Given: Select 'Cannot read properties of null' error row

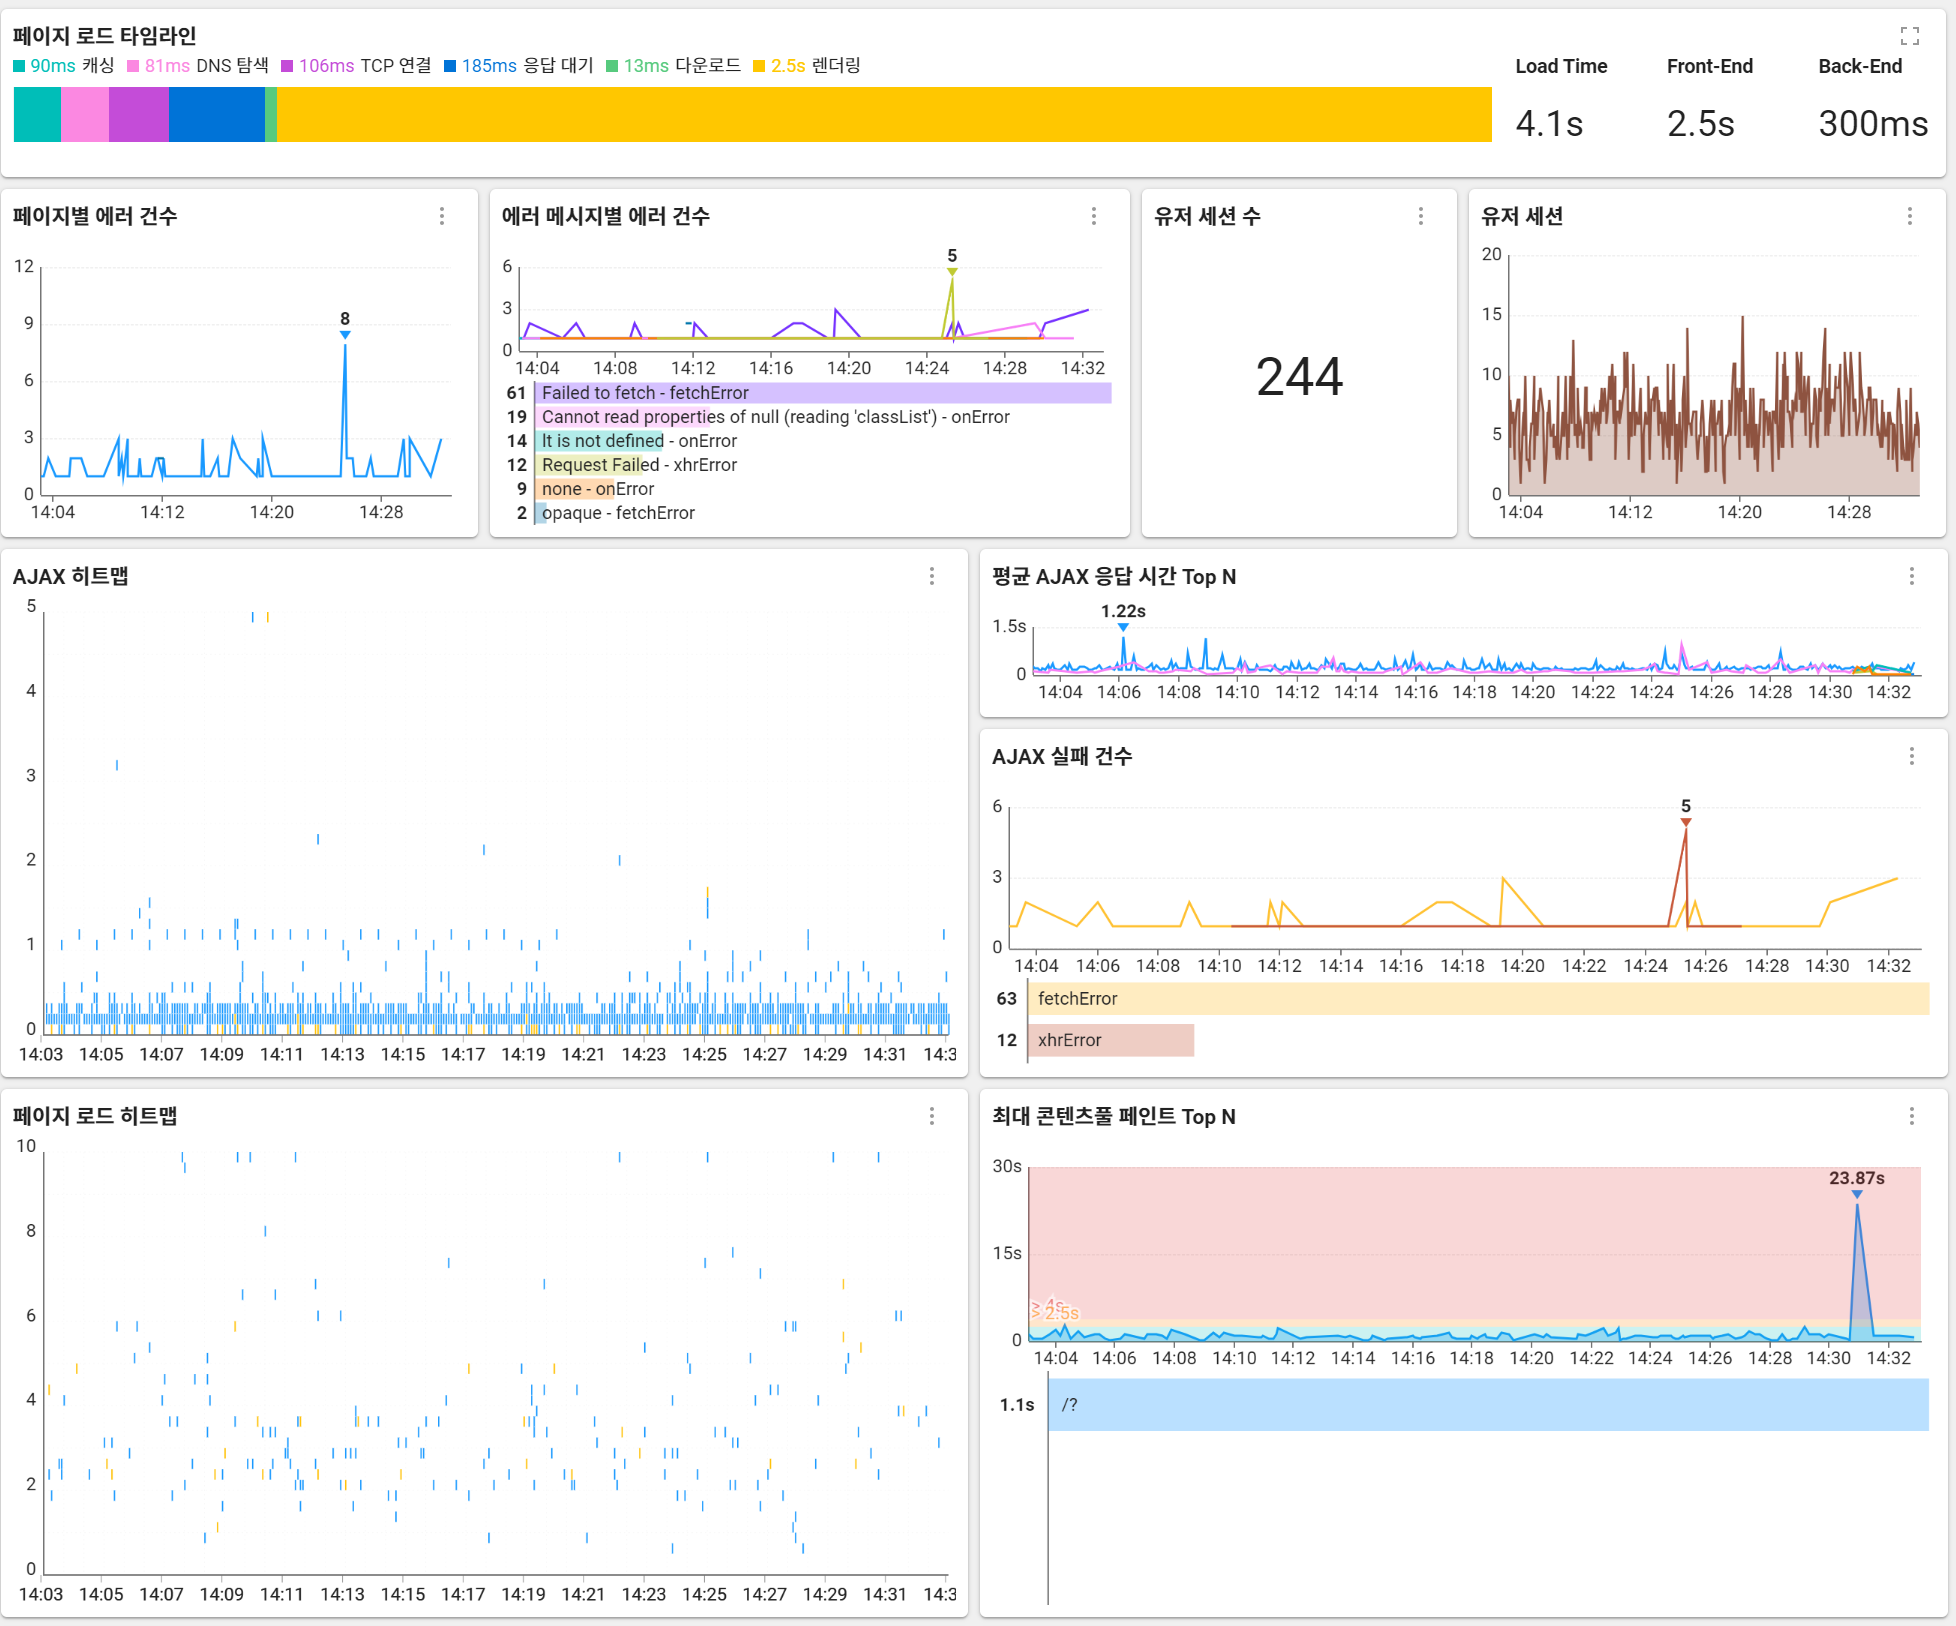Looking at the screenshot, I should (775, 417).
